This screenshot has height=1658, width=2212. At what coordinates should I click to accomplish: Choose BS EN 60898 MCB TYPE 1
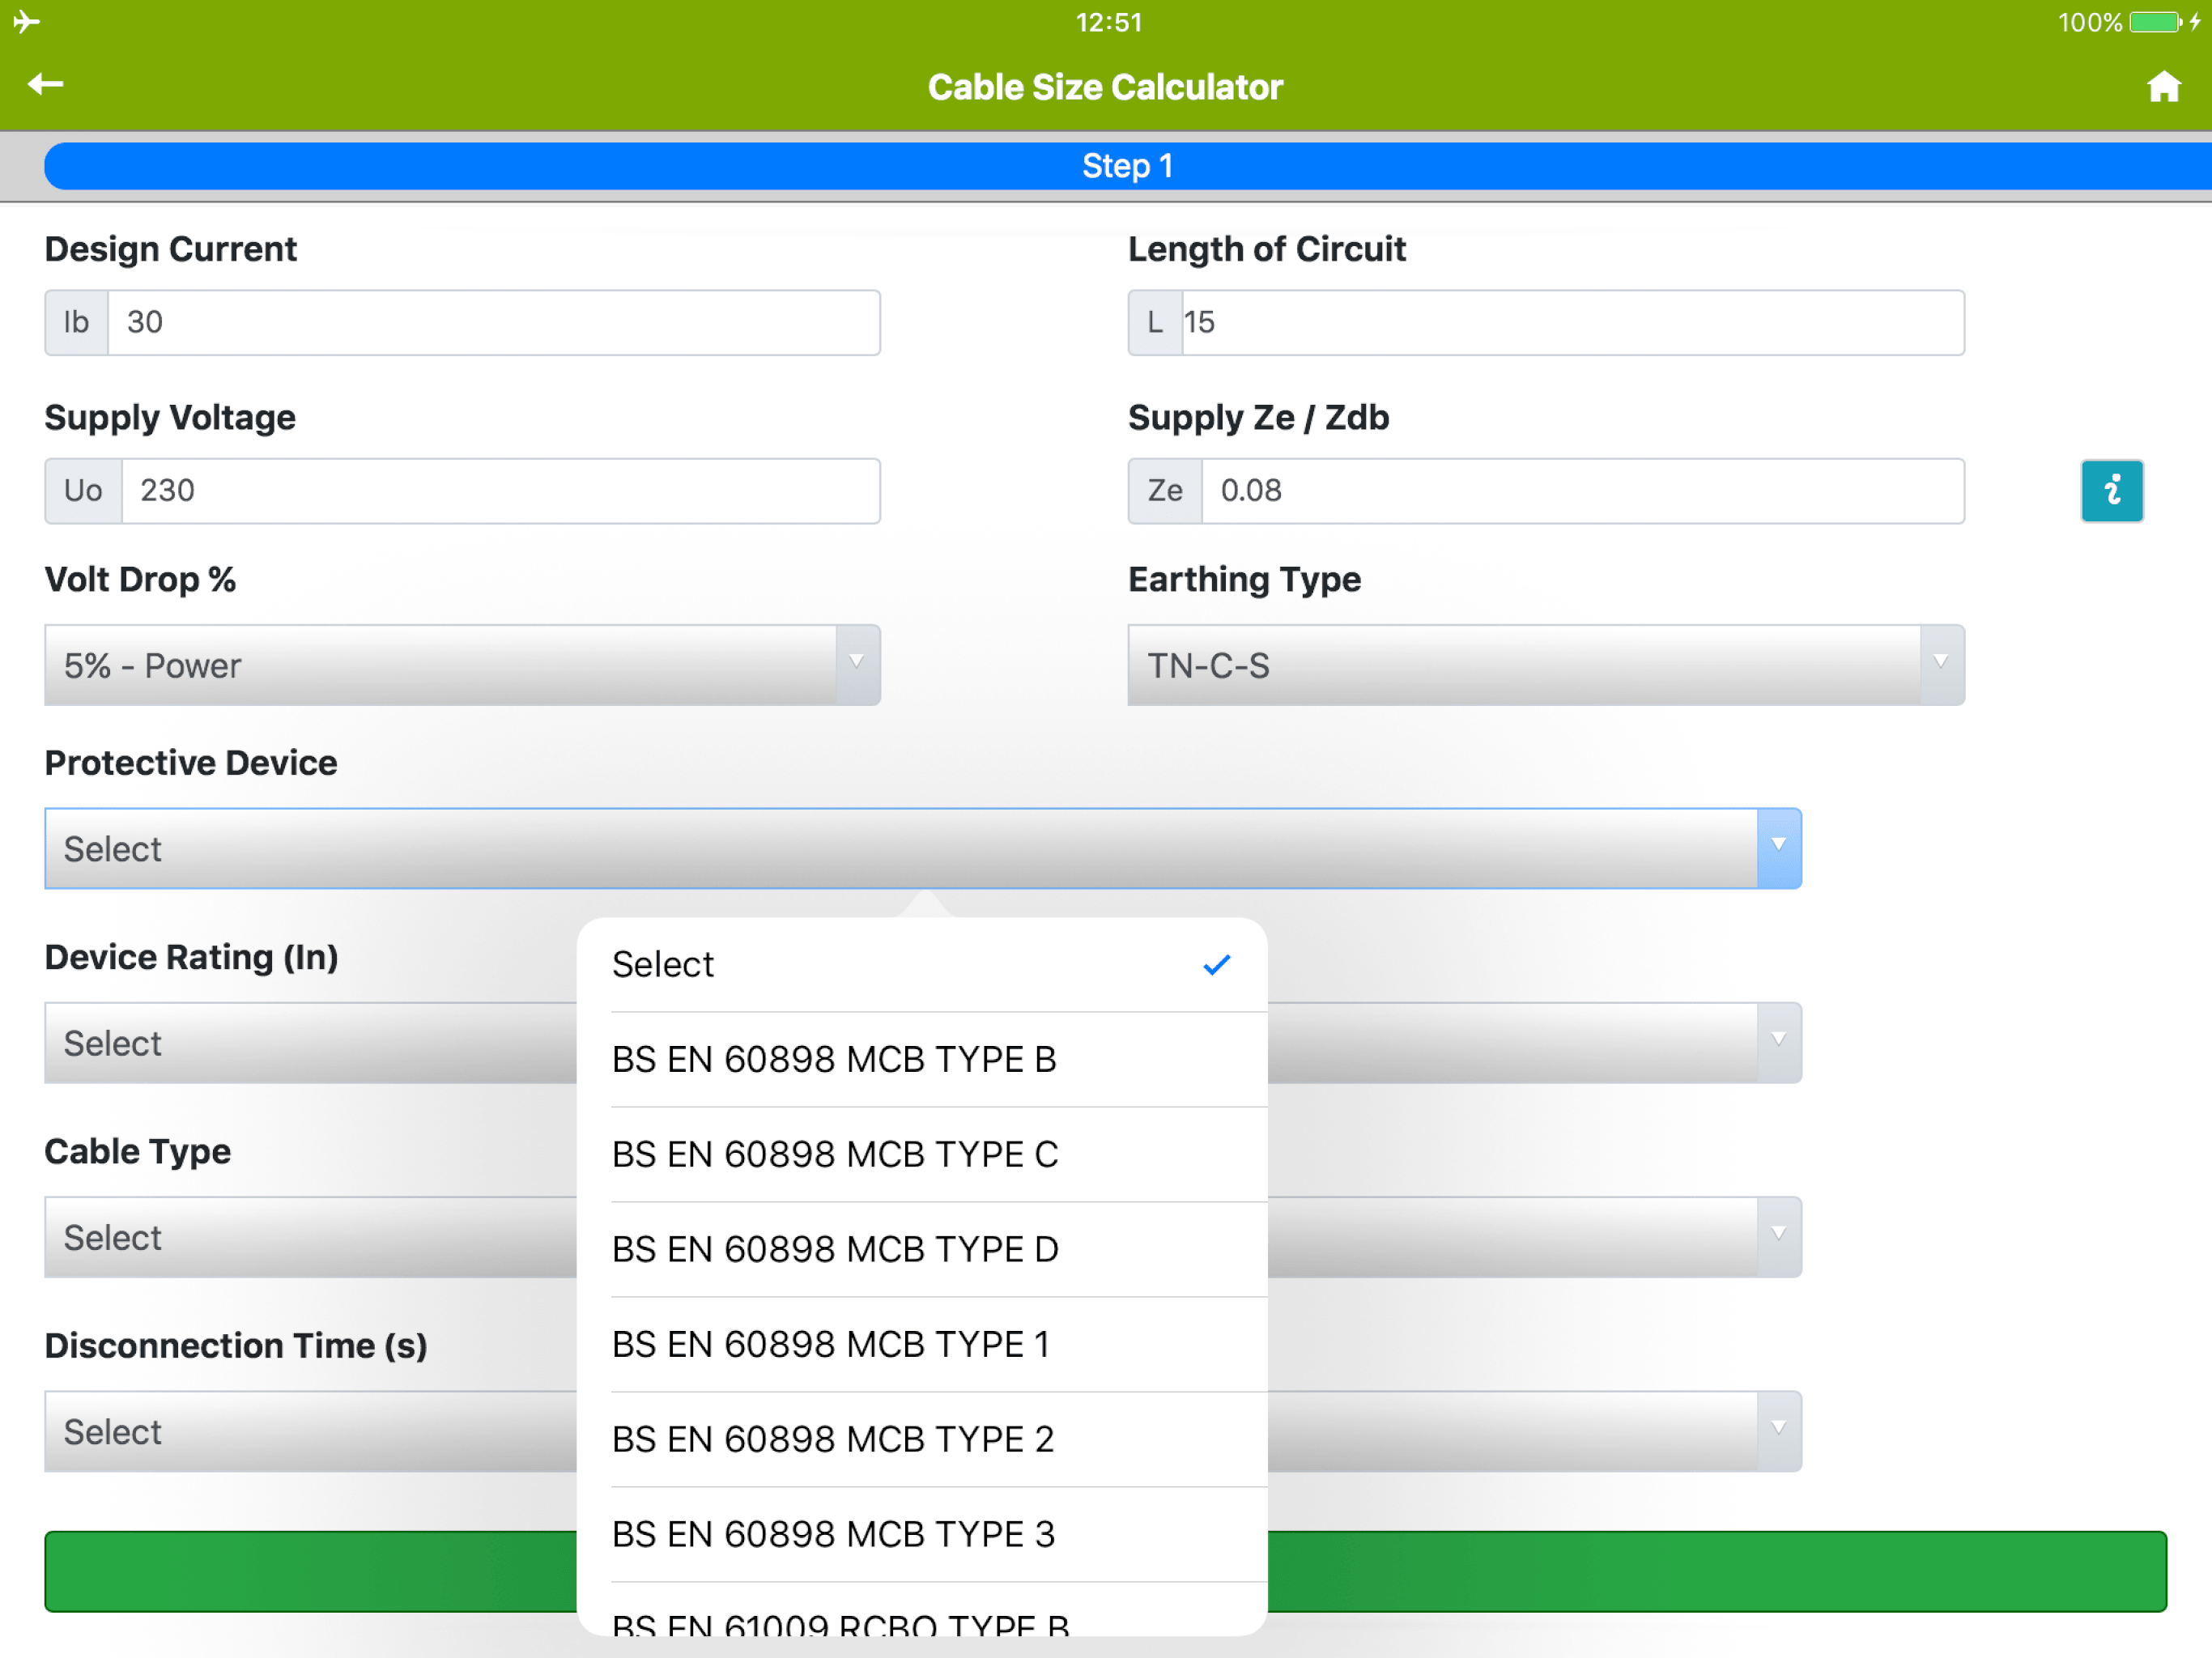pyautogui.click(x=920, y=1344)
